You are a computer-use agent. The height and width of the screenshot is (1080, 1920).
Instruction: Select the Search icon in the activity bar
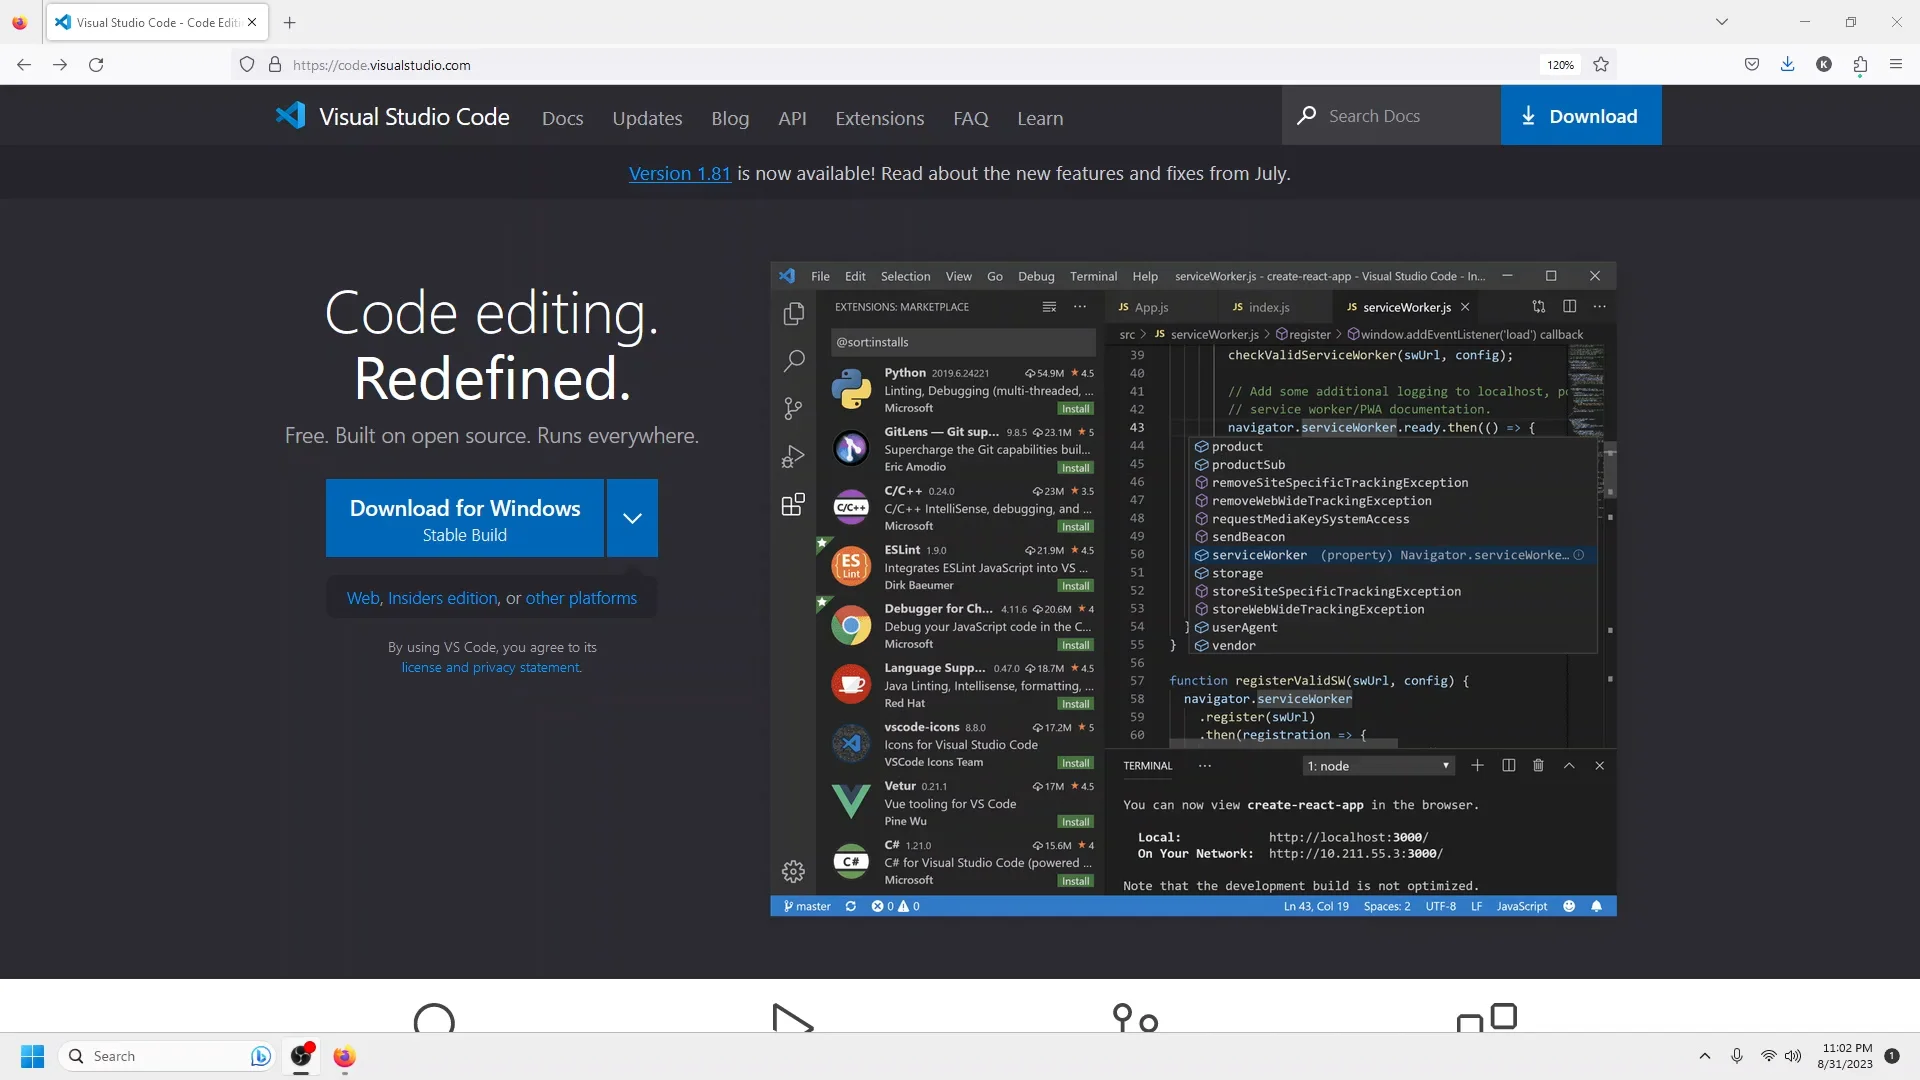pyautogui.click(x=793, y=361)
